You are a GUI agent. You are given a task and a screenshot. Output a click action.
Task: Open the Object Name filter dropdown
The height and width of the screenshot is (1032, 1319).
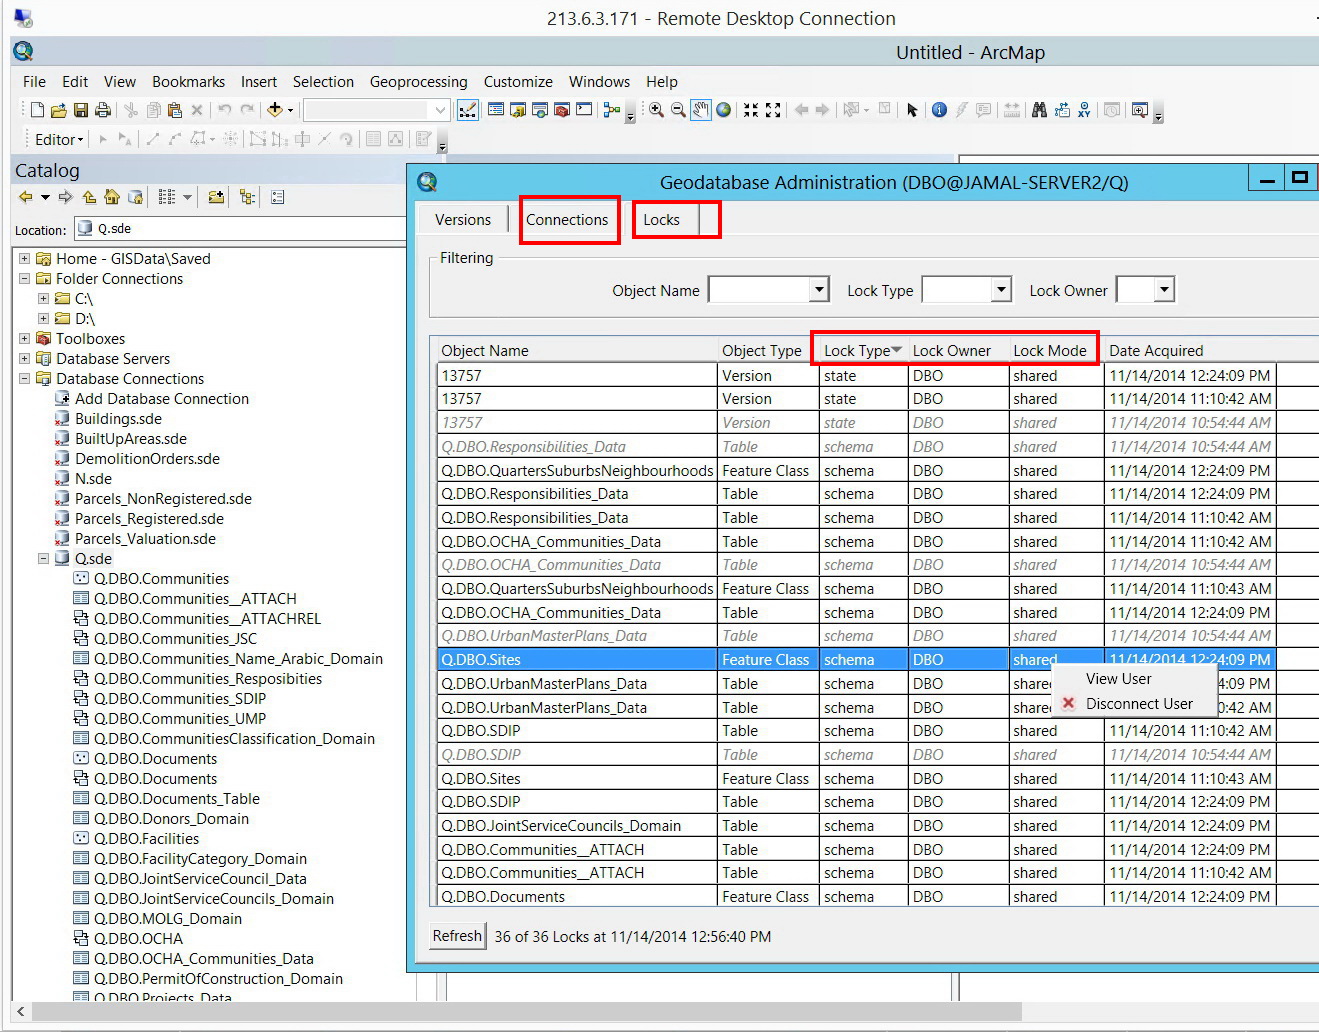pyautogui.click(x=819, y=290)
